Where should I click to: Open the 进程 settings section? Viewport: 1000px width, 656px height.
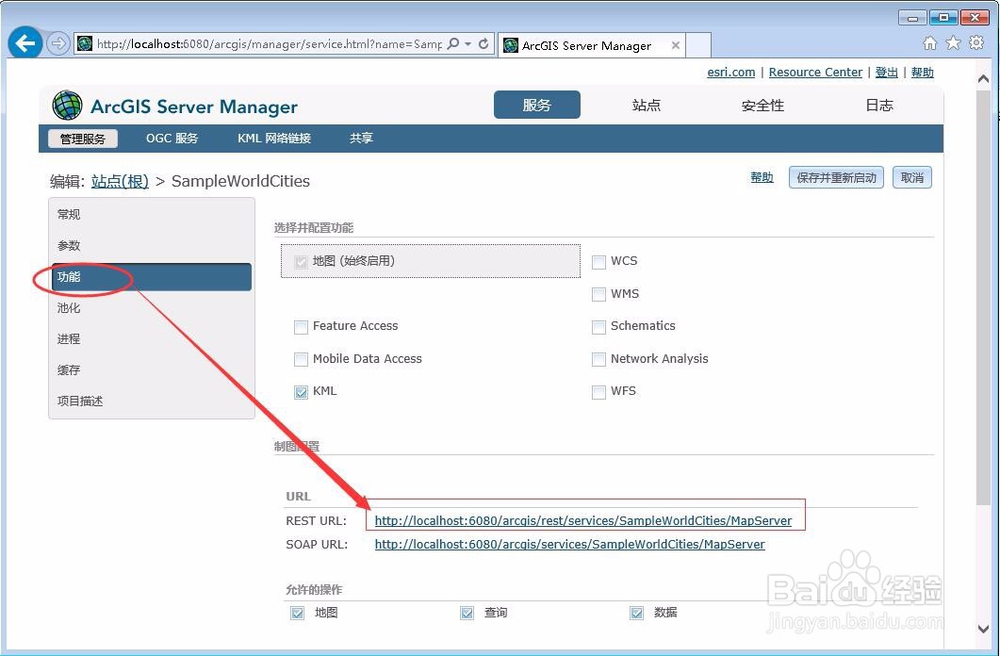152,339
